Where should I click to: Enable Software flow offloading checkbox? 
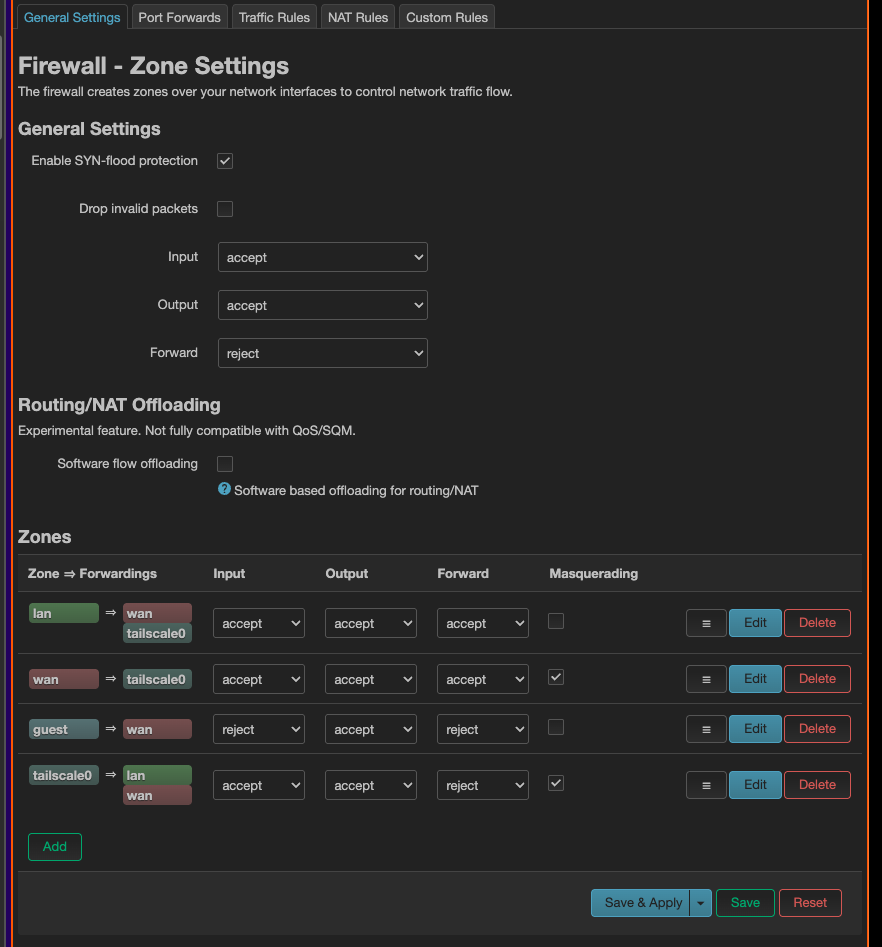pyautogui.click(x=225, y=464)
